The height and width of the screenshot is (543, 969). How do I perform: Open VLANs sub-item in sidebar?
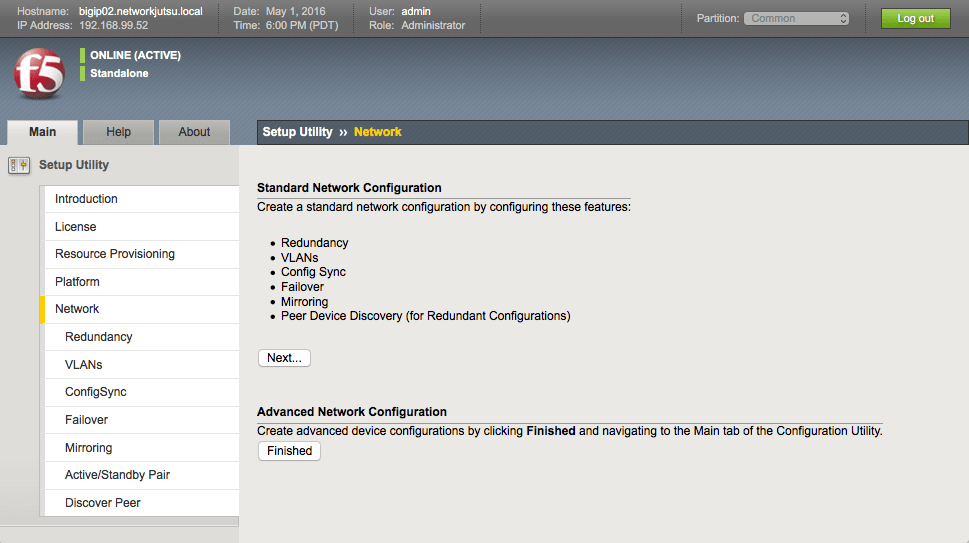pos(142,364)
